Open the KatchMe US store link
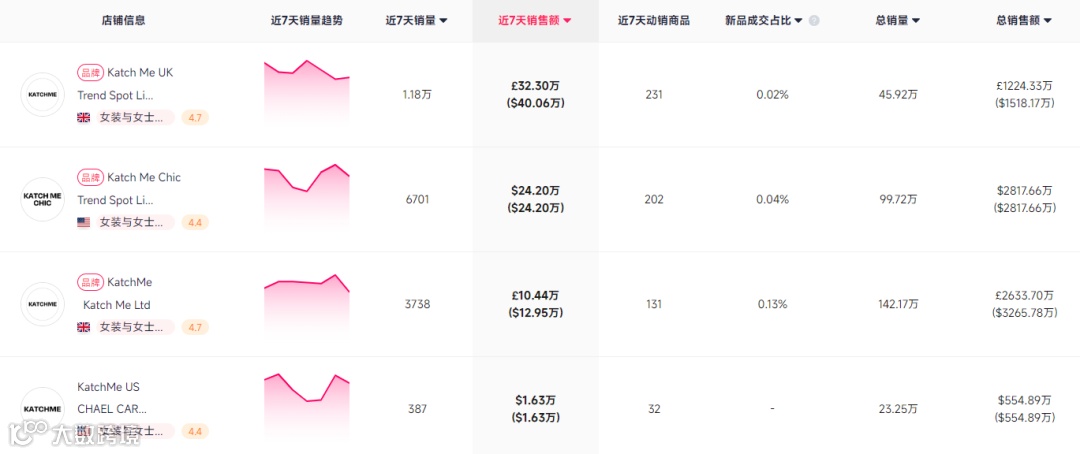Image resolution: width=1080 pixels, height=454 pixels. pos(108,386)
